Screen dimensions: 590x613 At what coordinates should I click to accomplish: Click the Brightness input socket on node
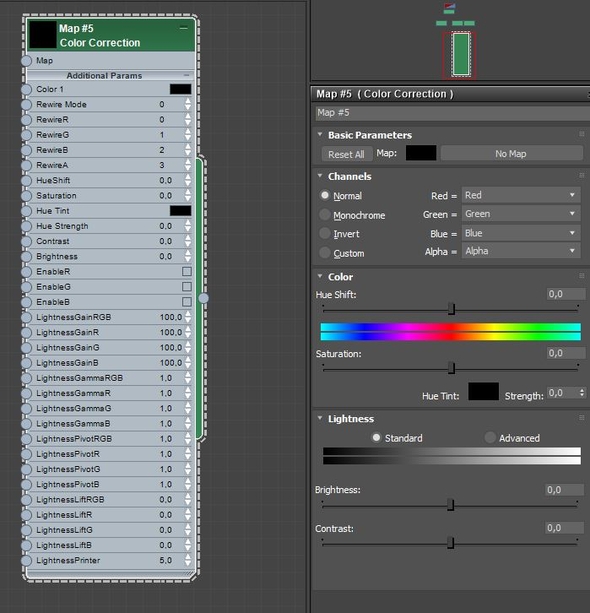[x=26, y=256]
